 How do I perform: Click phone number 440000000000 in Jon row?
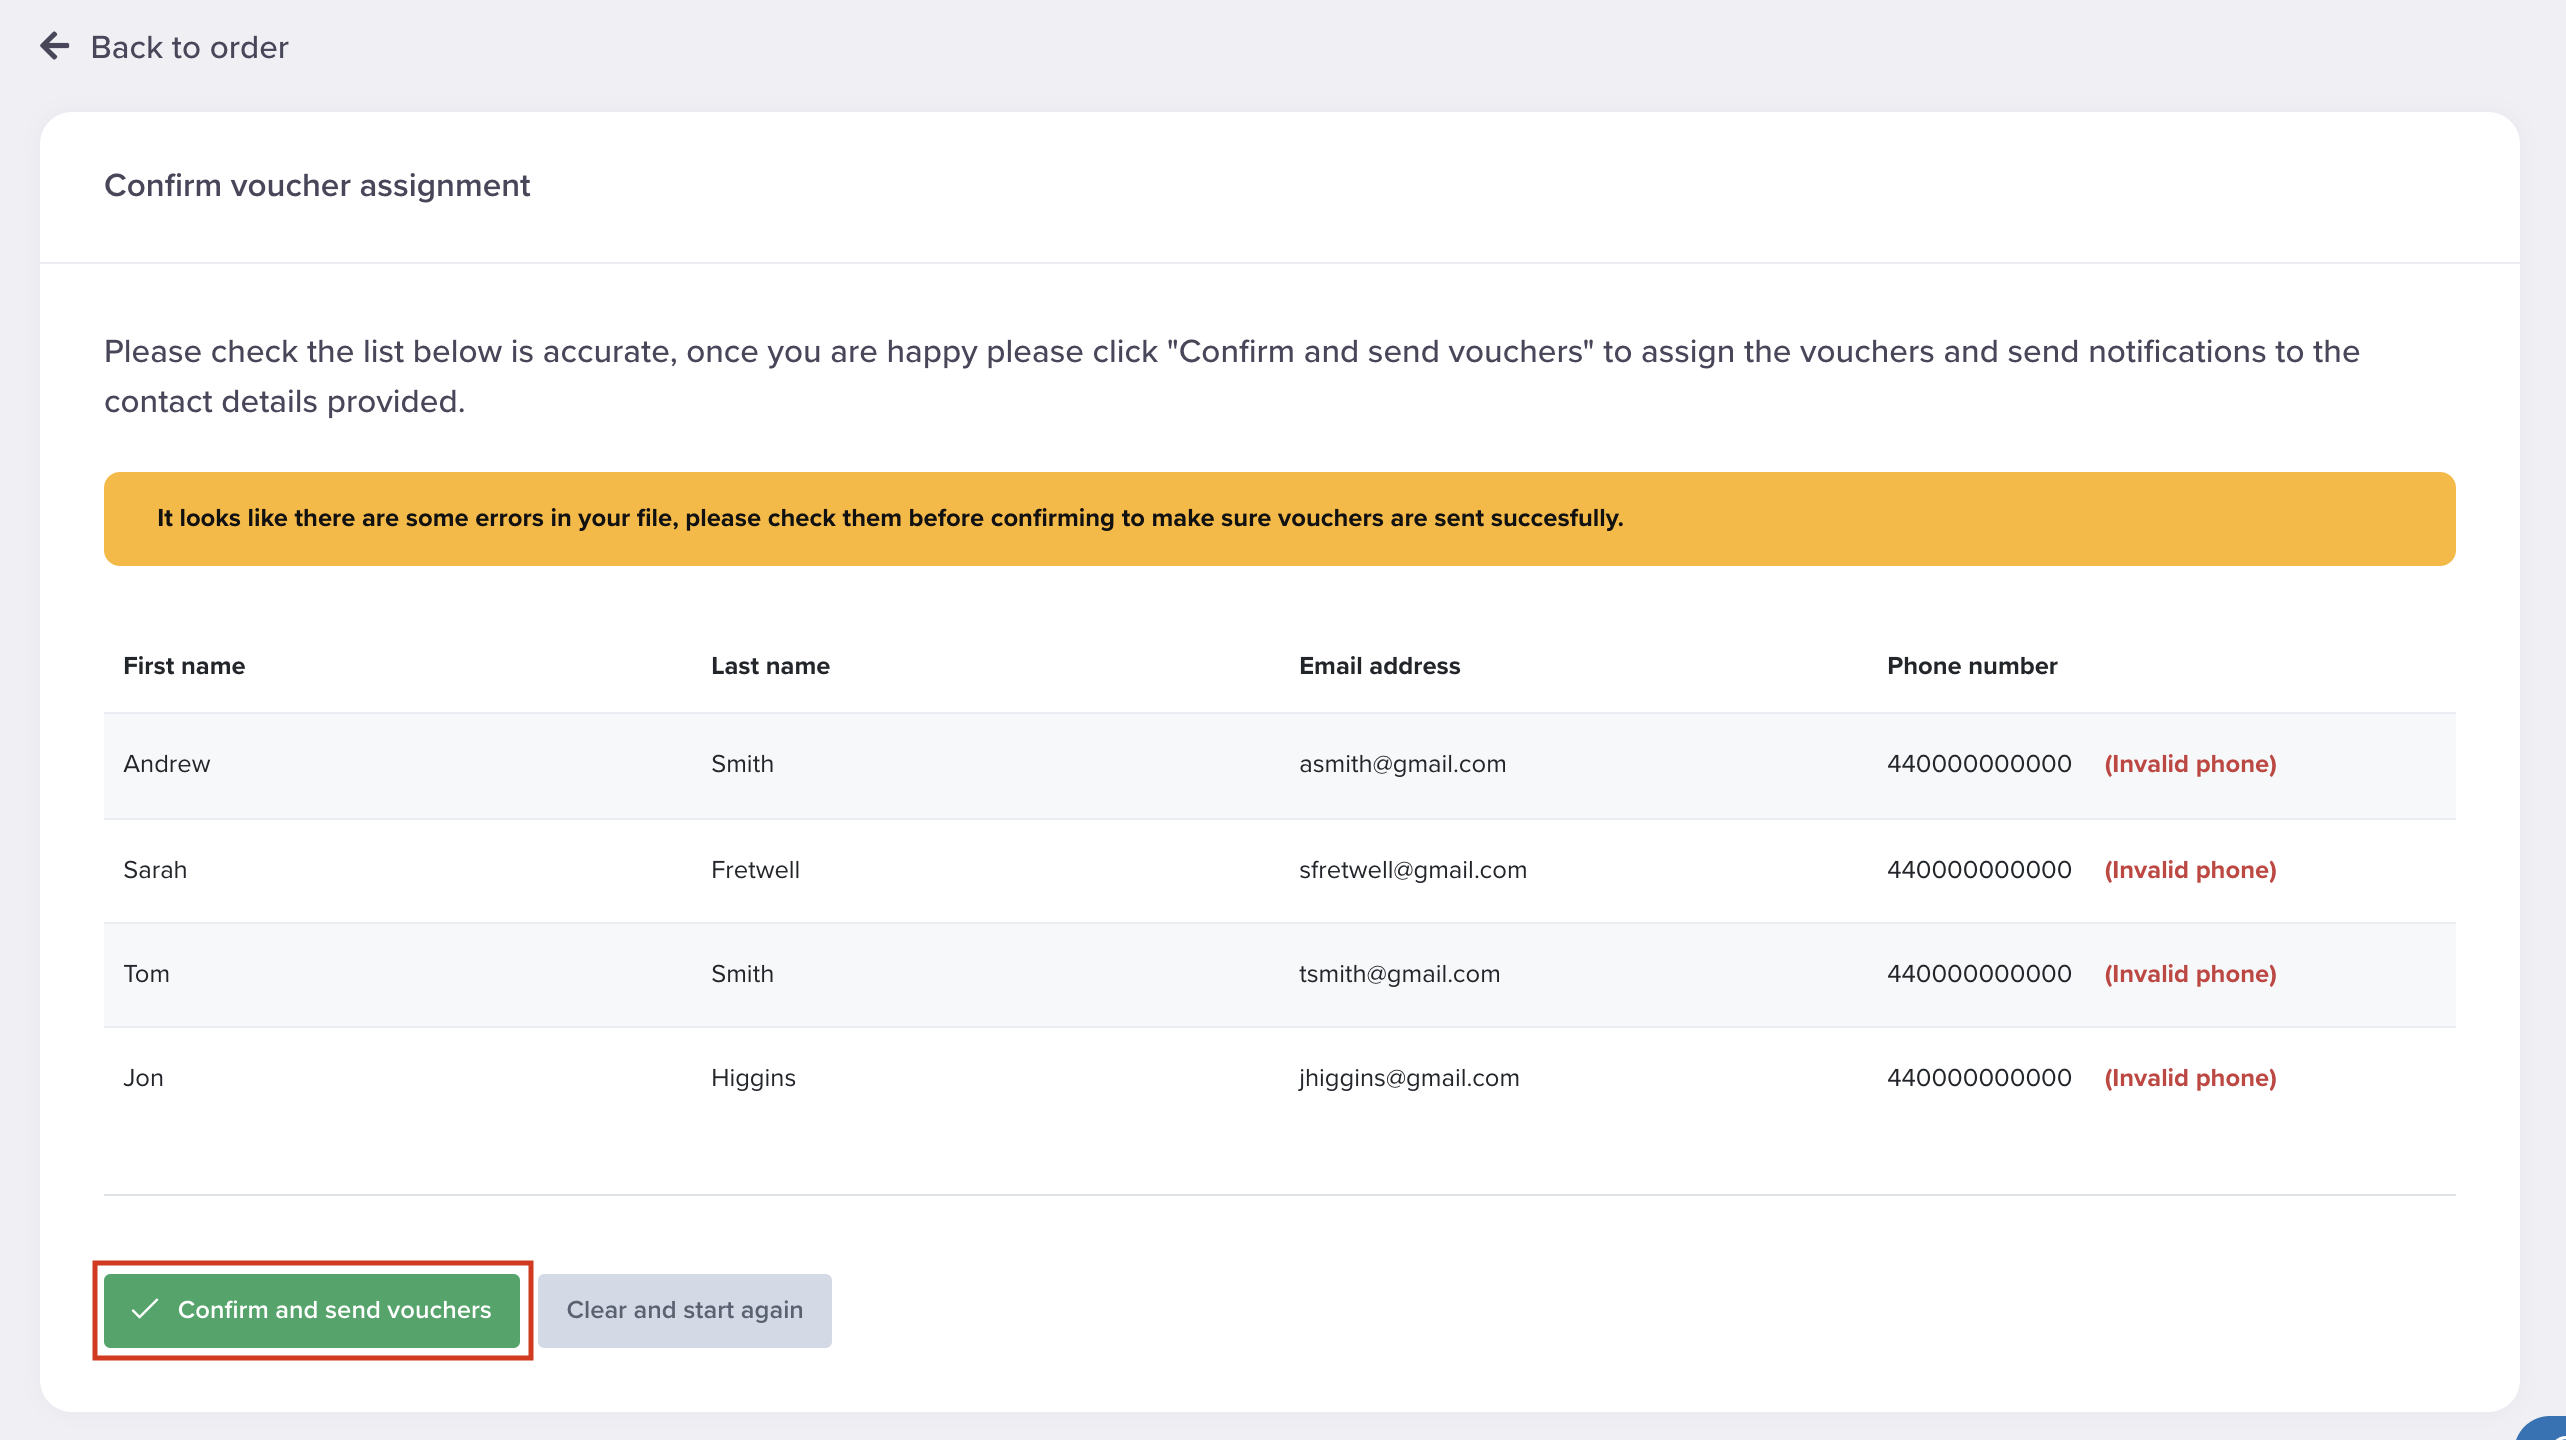click(1979, 1078)
